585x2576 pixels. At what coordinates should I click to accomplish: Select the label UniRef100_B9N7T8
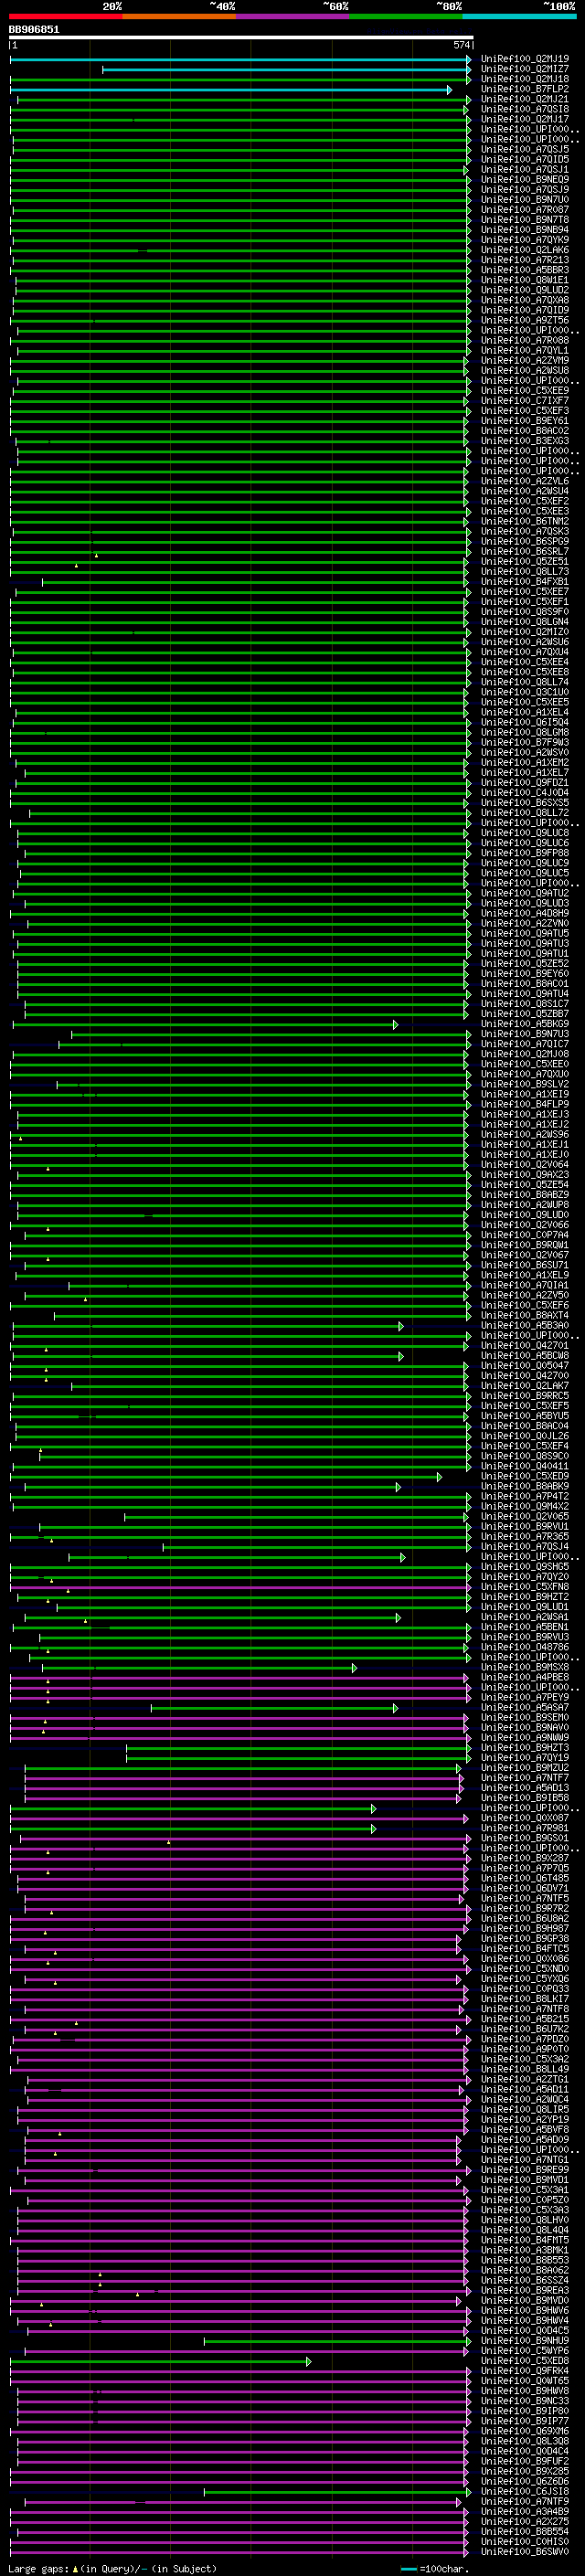tap(525, 219)
